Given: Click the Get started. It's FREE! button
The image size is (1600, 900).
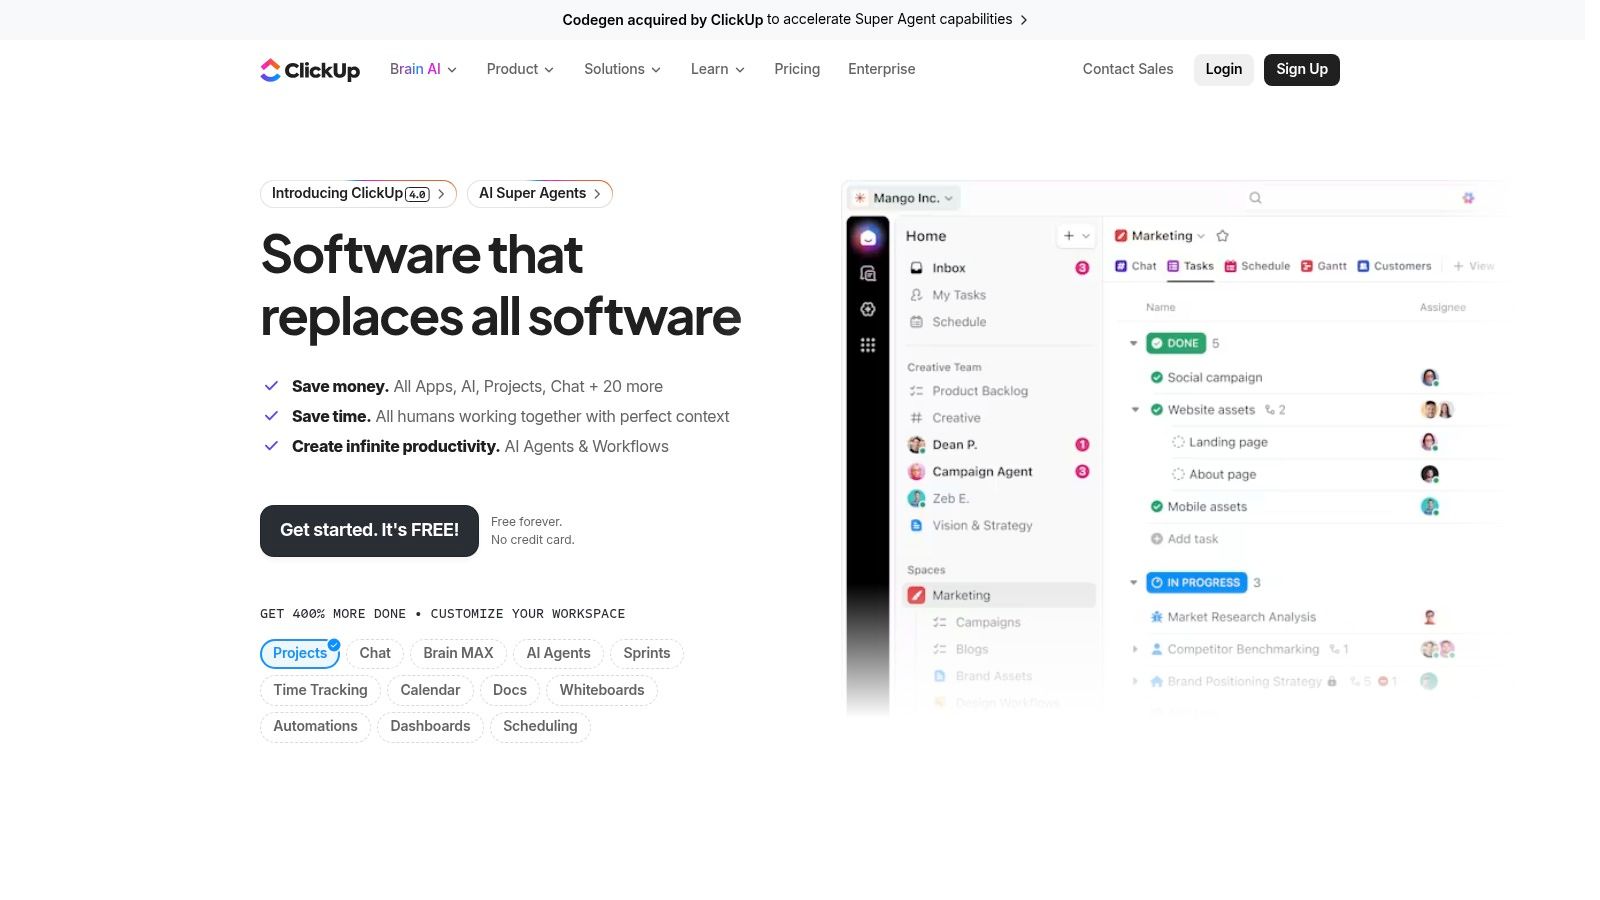Looking at the screenshot, I should pos(369,530).
